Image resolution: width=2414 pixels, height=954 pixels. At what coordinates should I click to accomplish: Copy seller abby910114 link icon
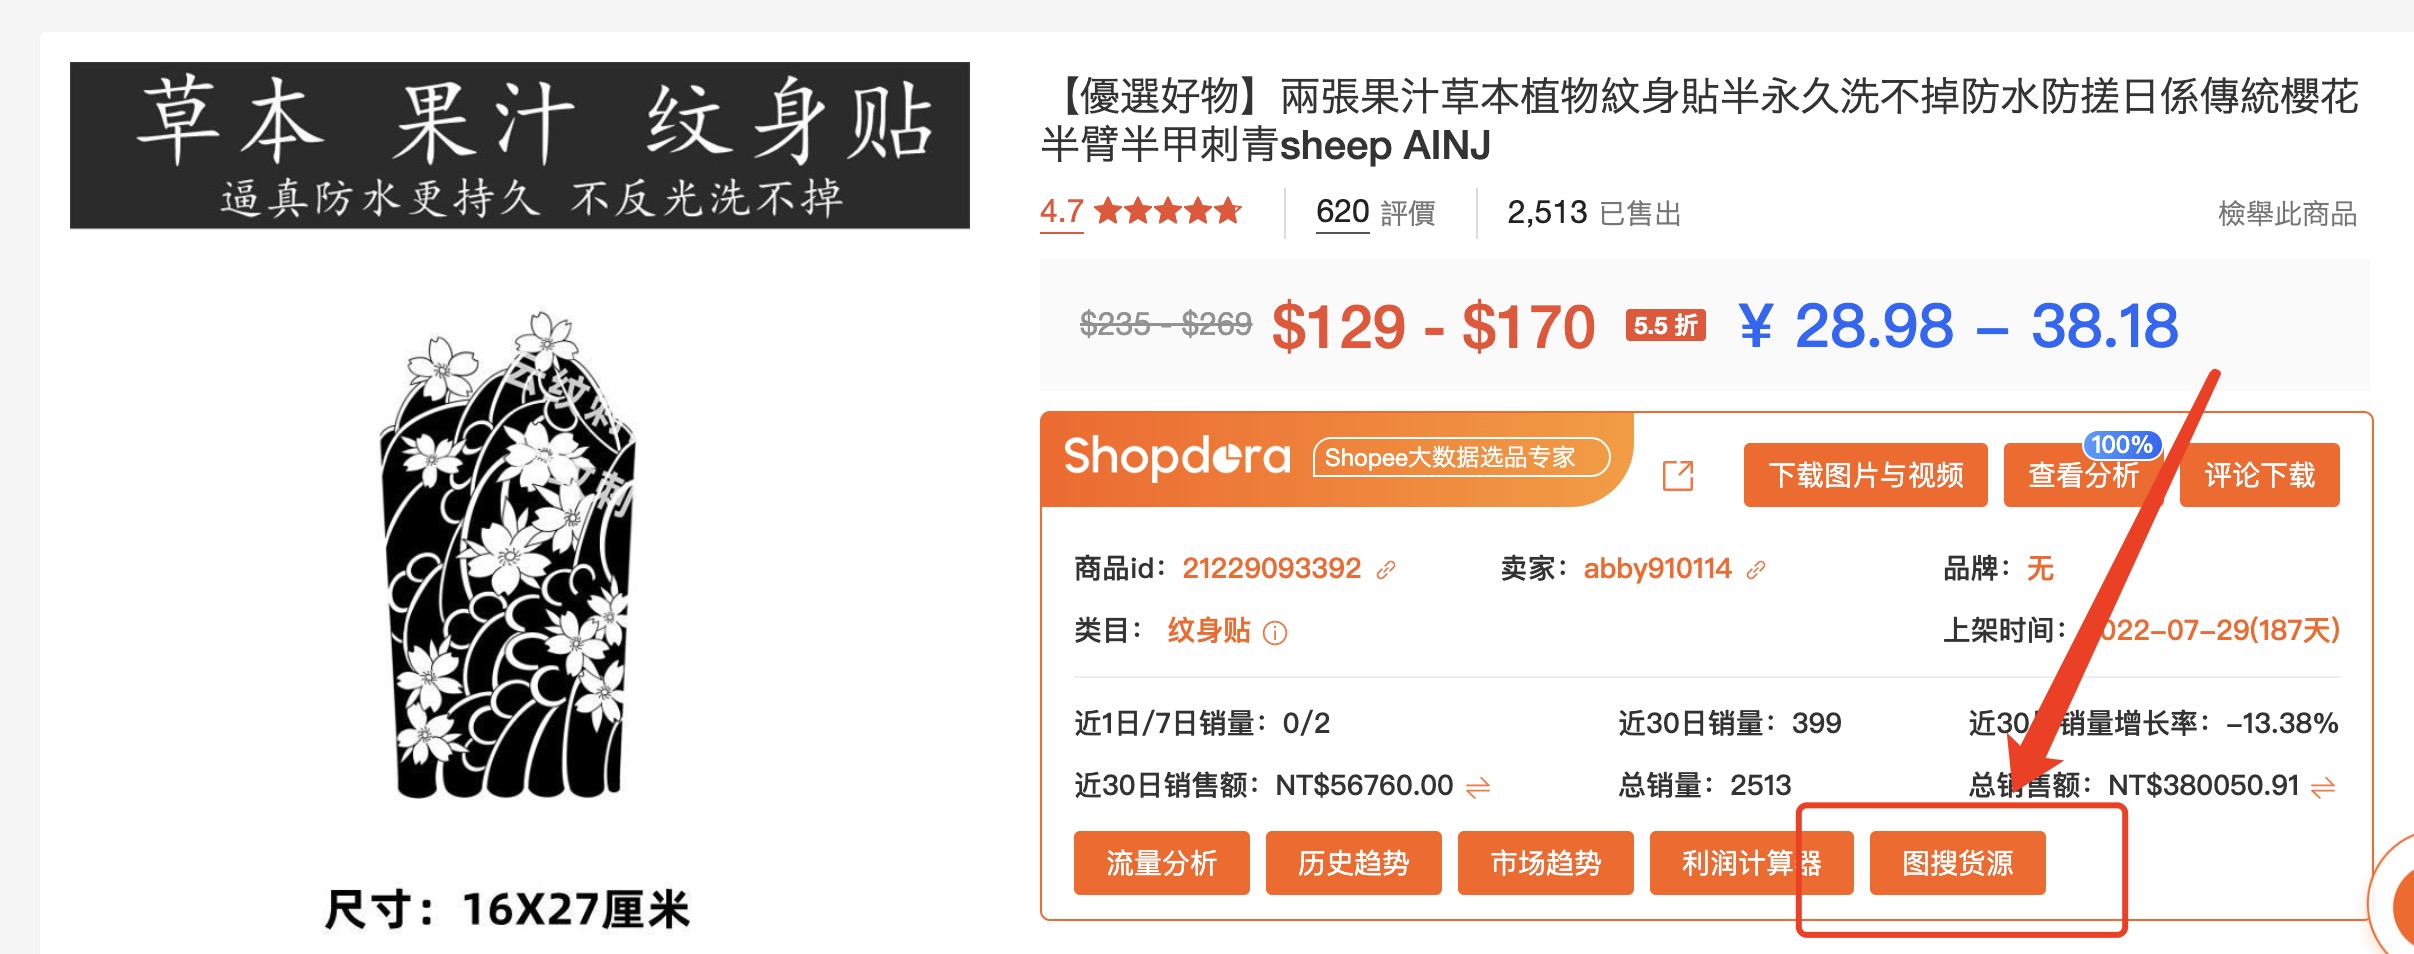1756,570
